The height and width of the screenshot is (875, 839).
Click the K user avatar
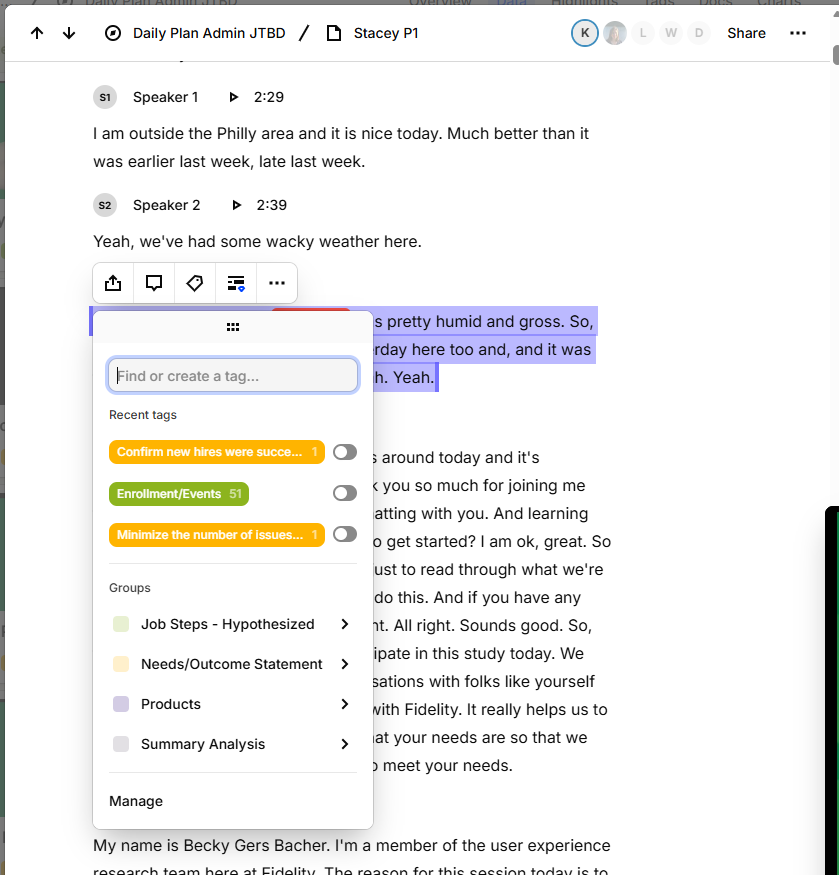click(584, 33)
